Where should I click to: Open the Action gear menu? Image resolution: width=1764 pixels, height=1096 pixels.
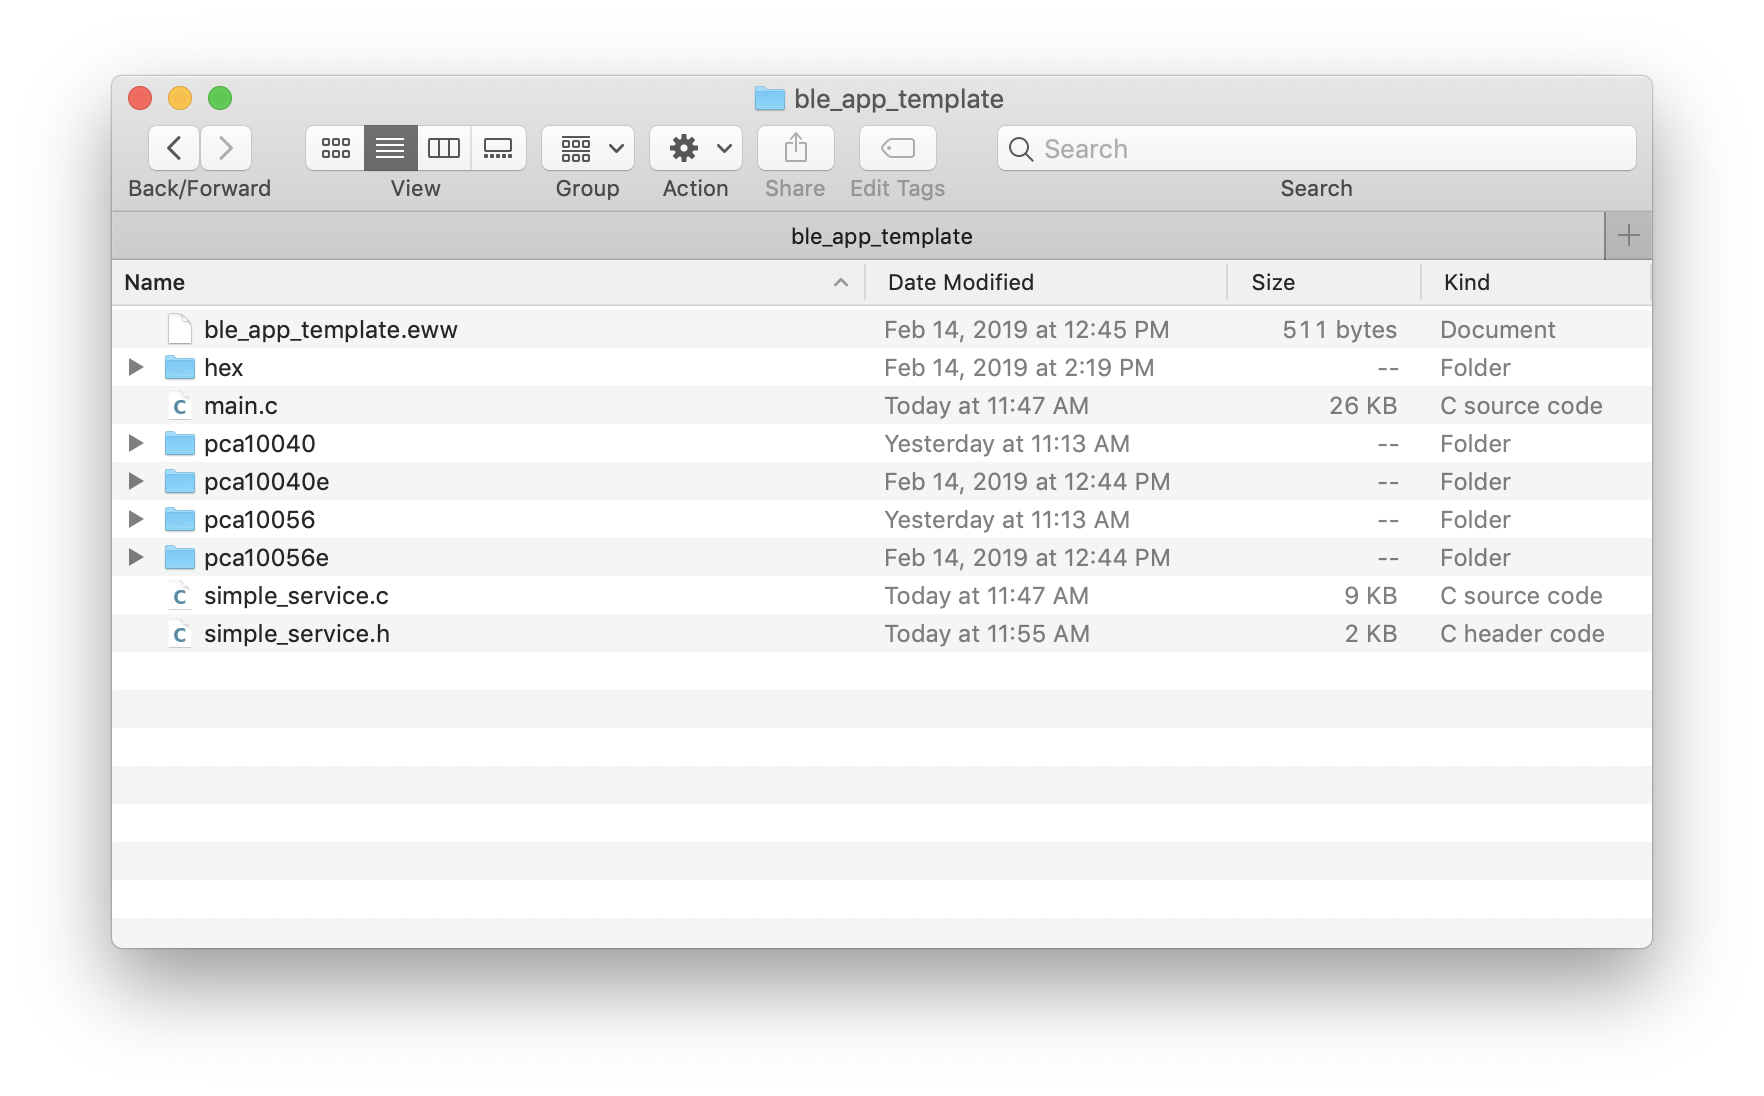click(695, 149)
